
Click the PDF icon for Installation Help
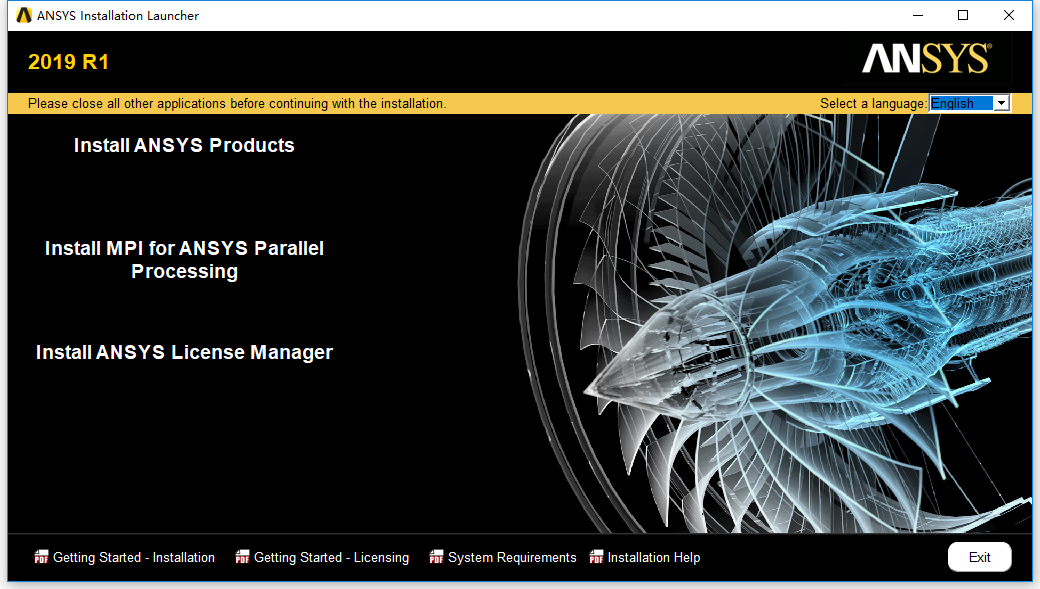(596, 557)
